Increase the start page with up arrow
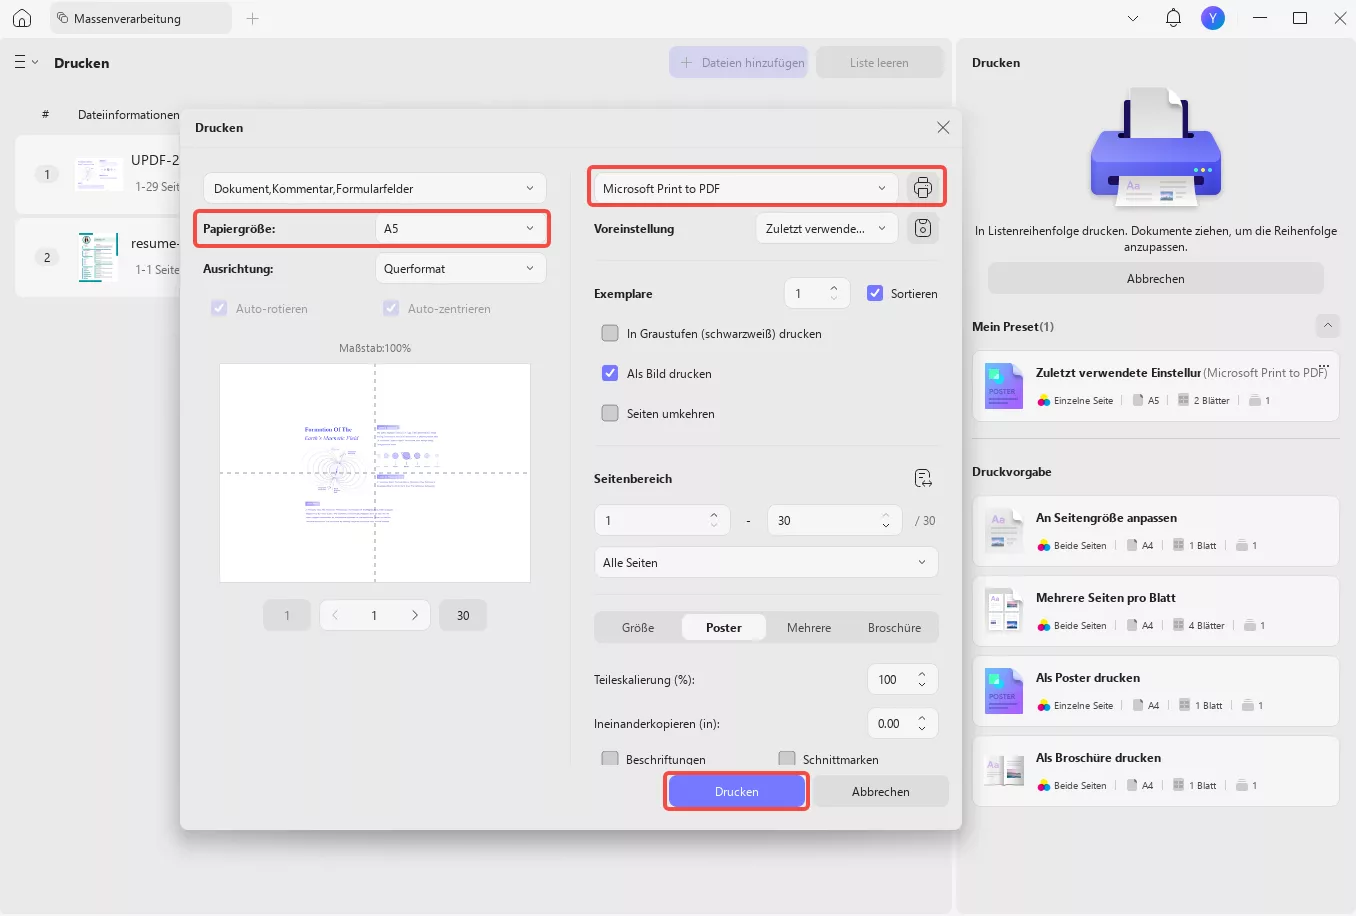This screenshot has width=1356, height=916. point(714,515)
